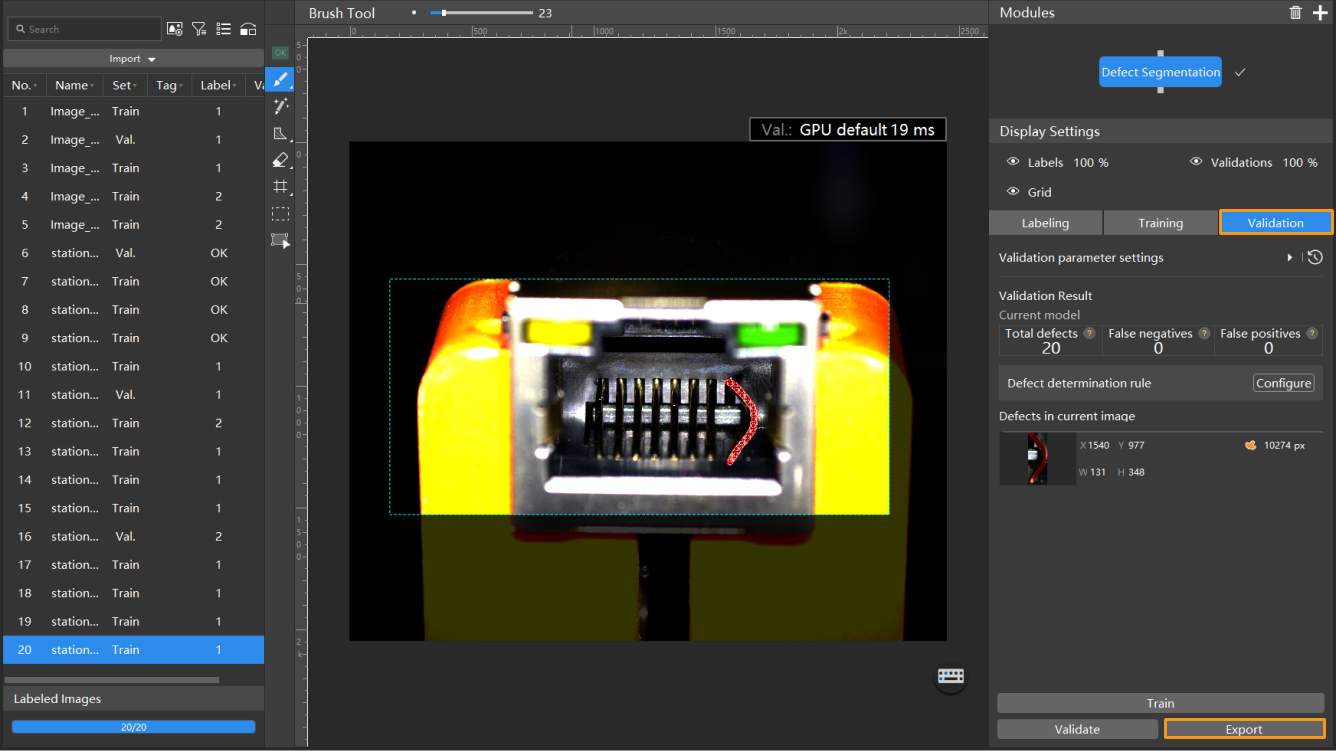This screenshot has width=1336, height=751.
Task: Open the filter icon beside search
Action: 199,29
